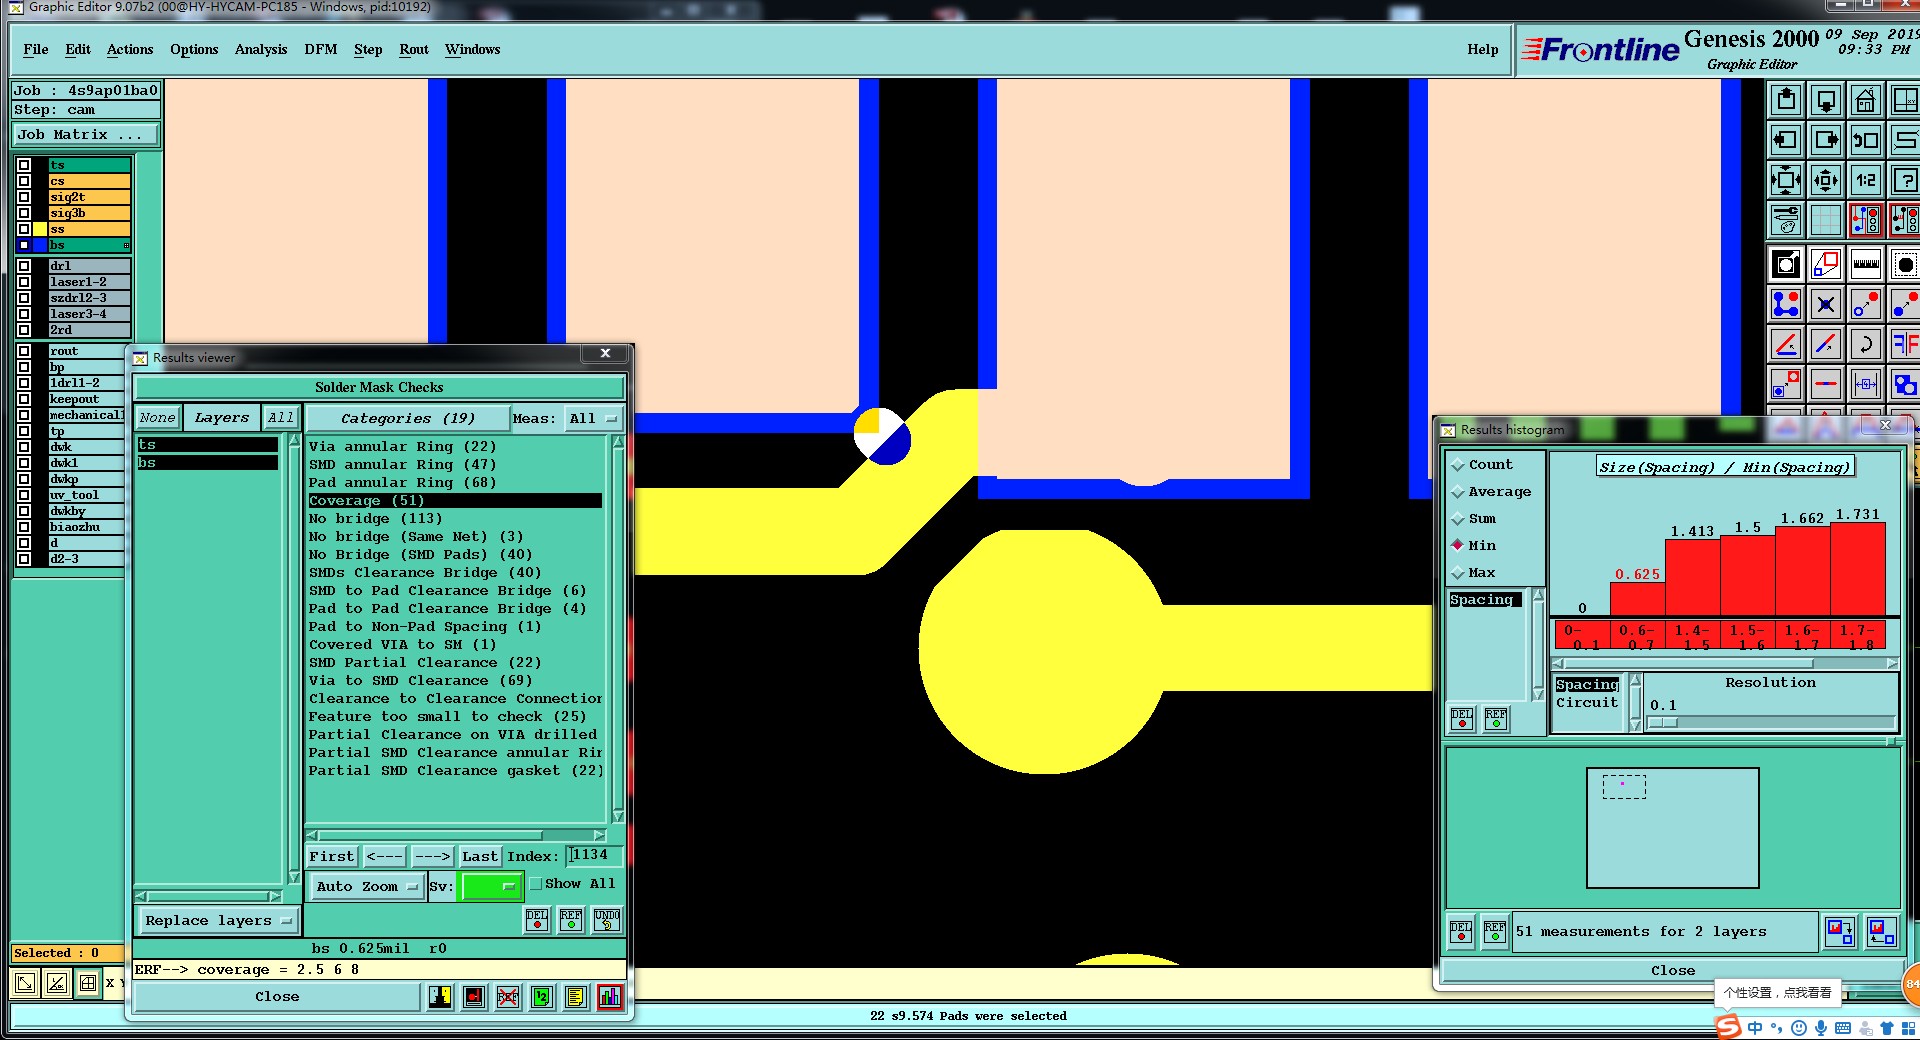This screenshot has width=1920, height=1040.
Task: Open the Meas: All dropdown
Action: 593,418
